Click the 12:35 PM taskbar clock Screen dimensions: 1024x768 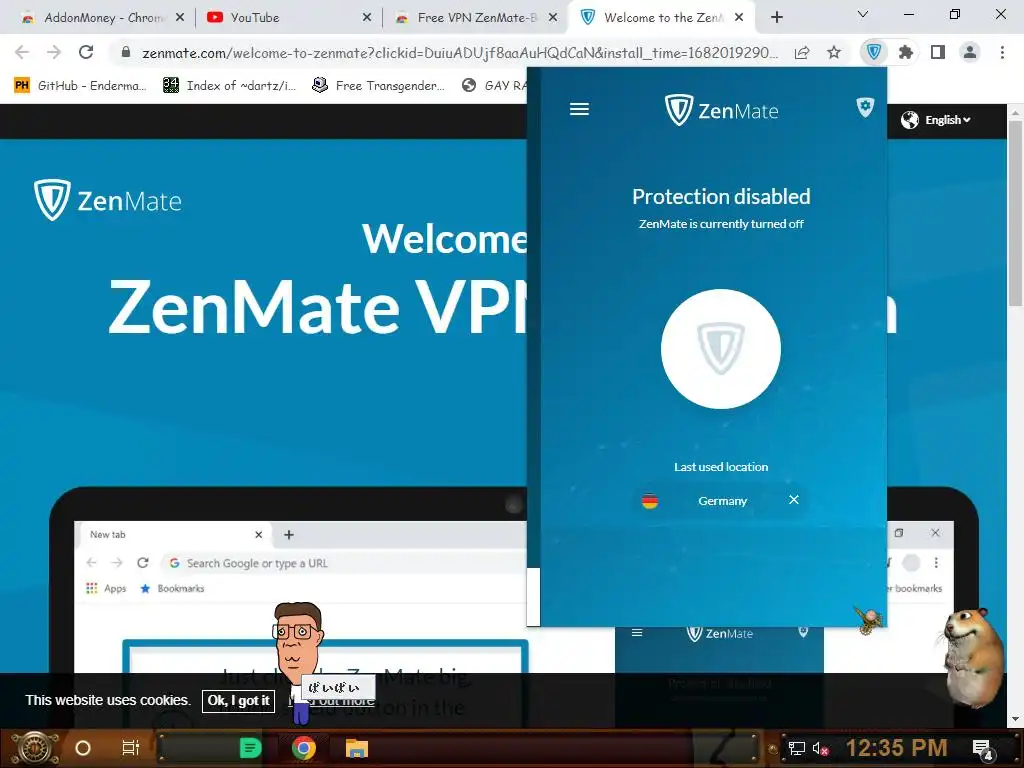pyautogui.click(x=896, y=748)
